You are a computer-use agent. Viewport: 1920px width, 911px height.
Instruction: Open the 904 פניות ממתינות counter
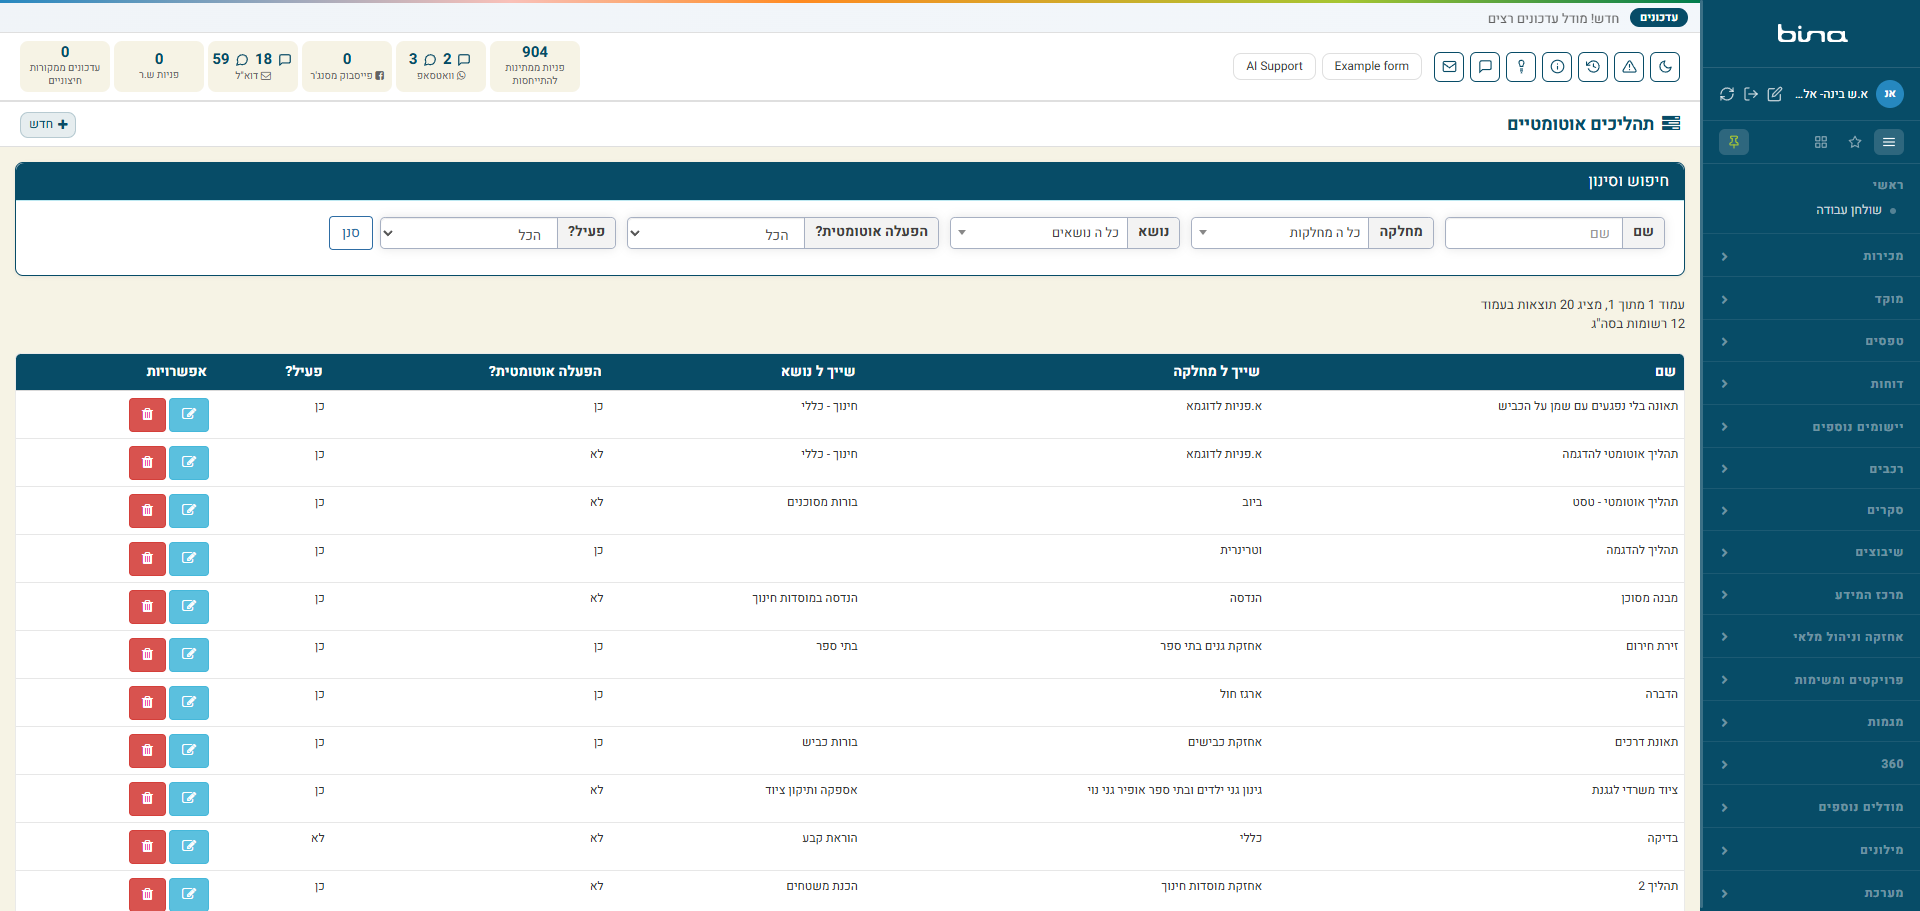click(535, 66)
